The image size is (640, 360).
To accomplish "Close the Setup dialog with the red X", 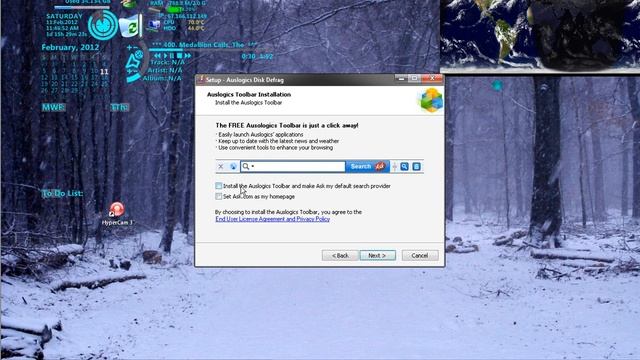I will coord(432,78).
